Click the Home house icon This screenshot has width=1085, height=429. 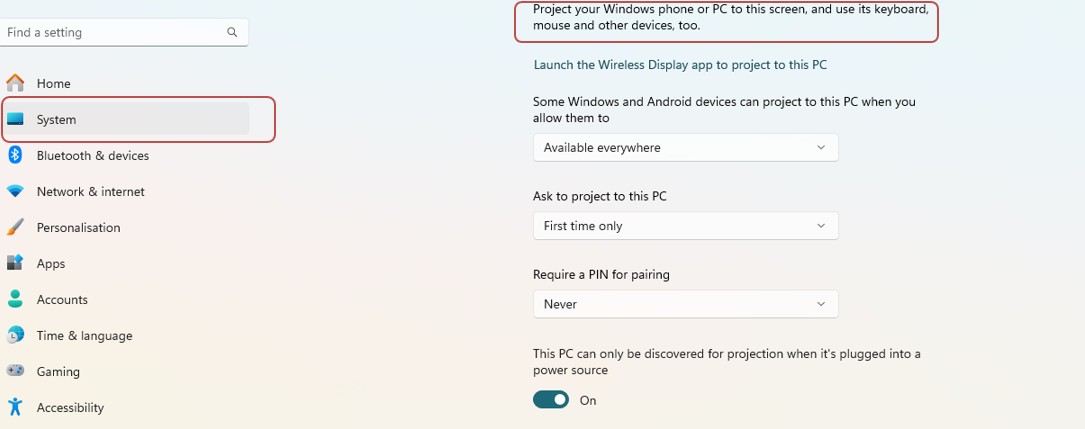[15, 83]
